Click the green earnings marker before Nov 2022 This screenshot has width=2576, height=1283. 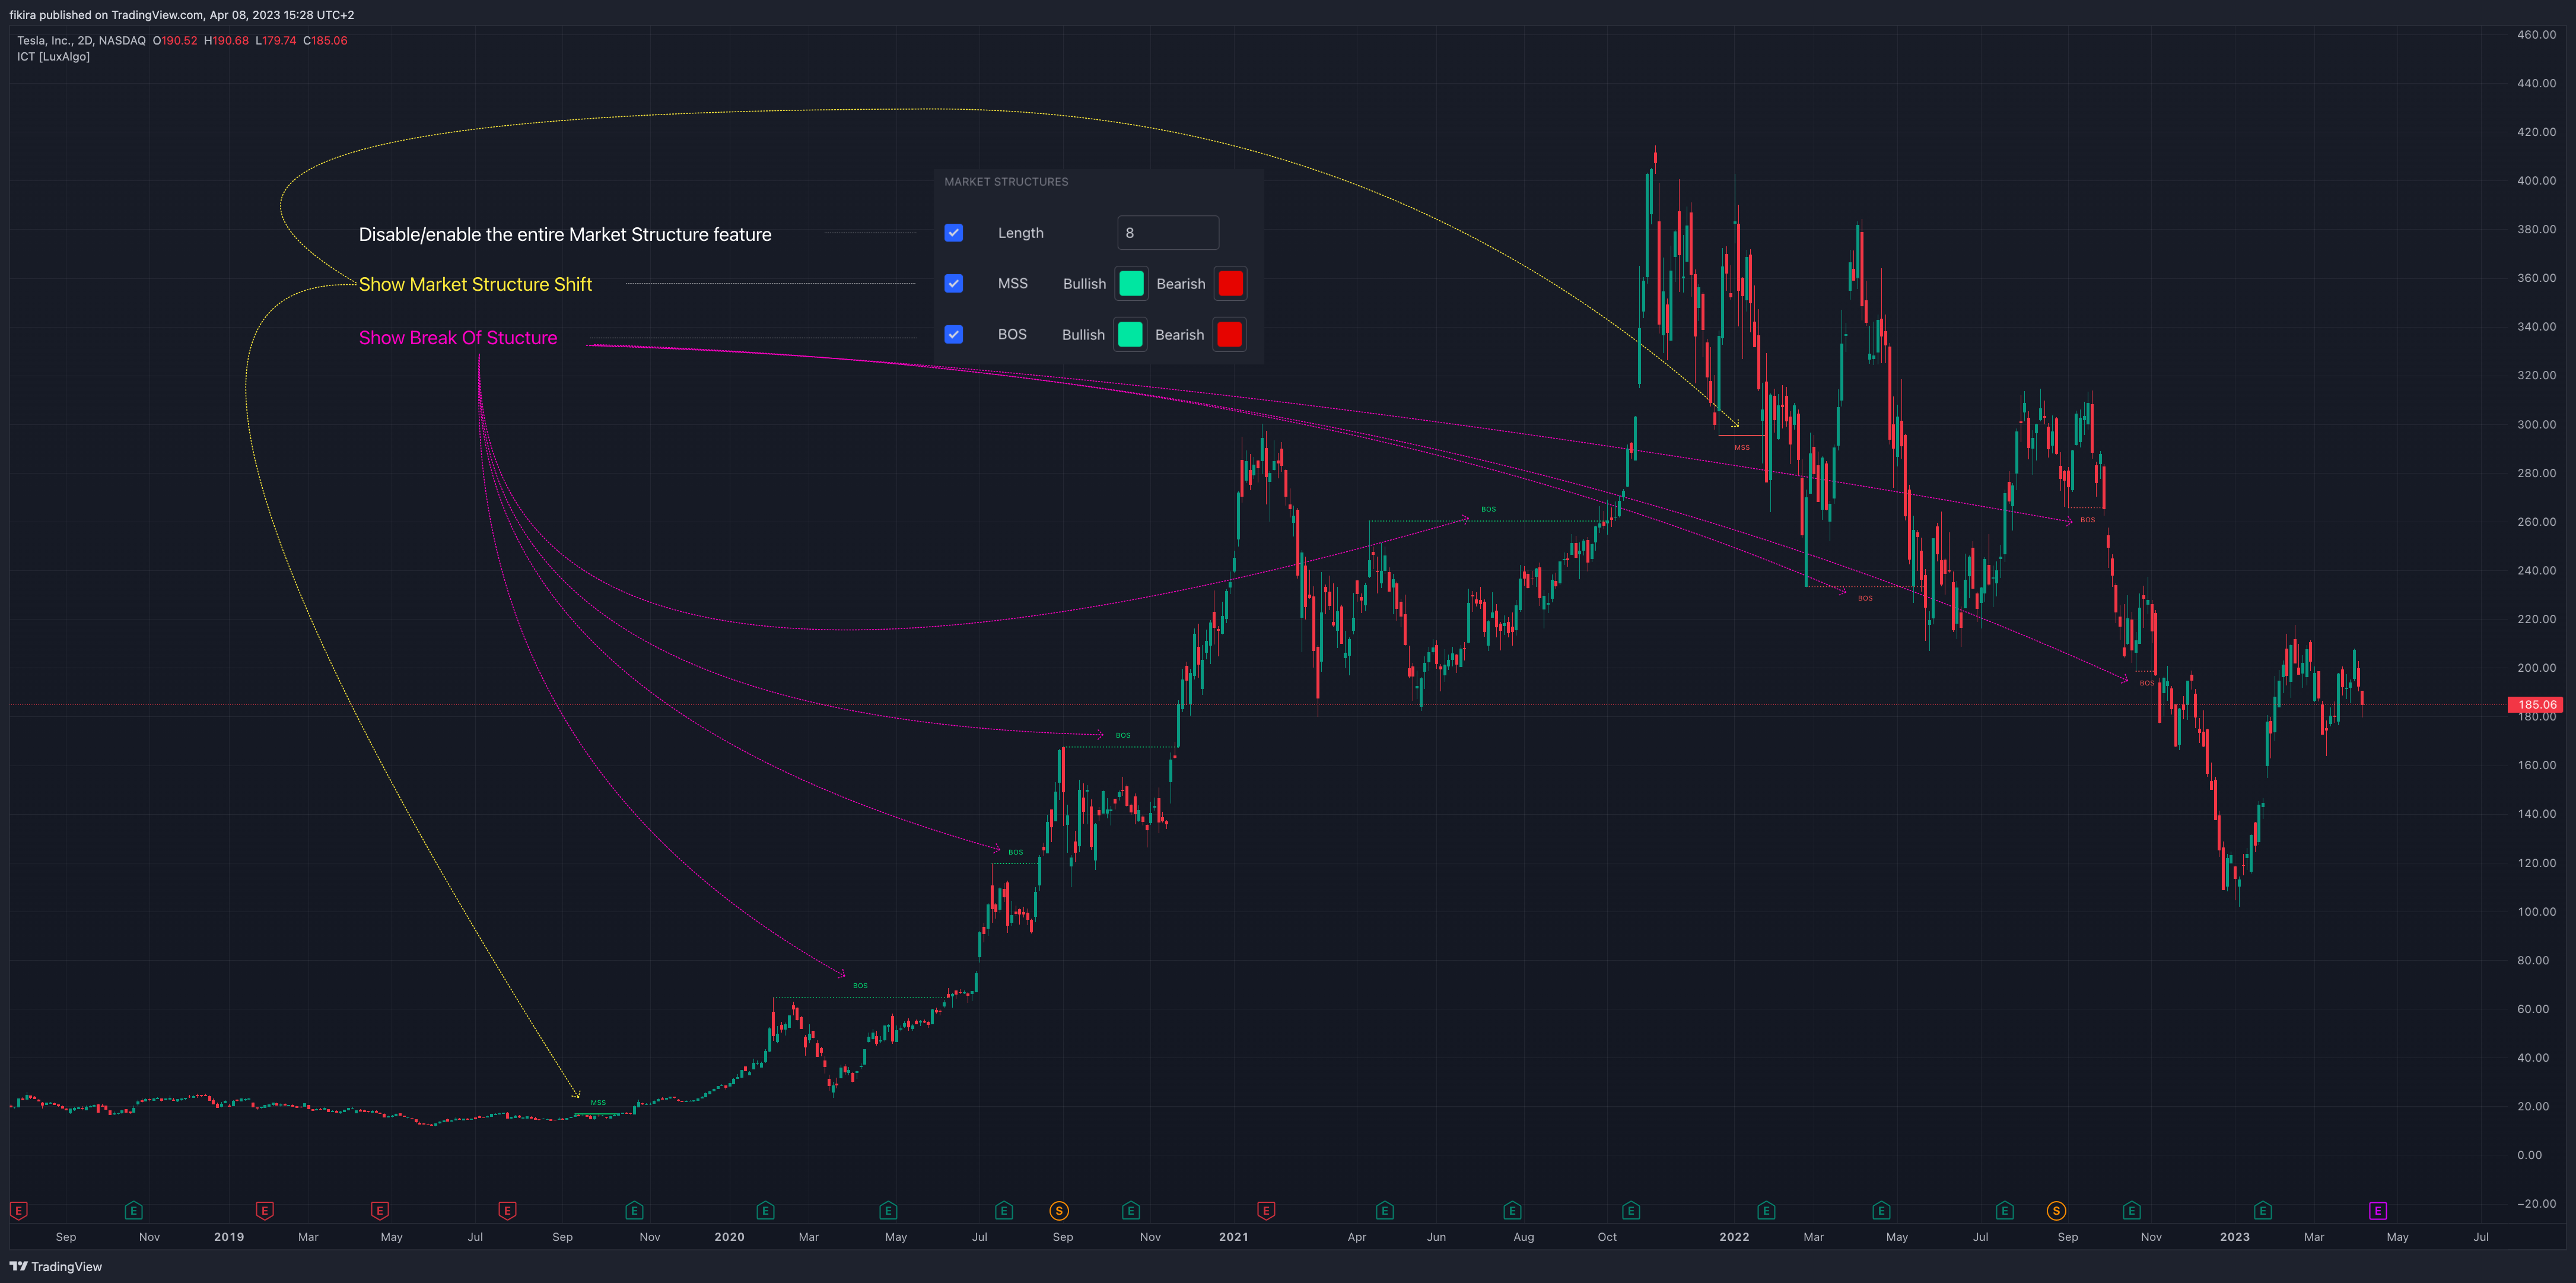(2132, 1211)
